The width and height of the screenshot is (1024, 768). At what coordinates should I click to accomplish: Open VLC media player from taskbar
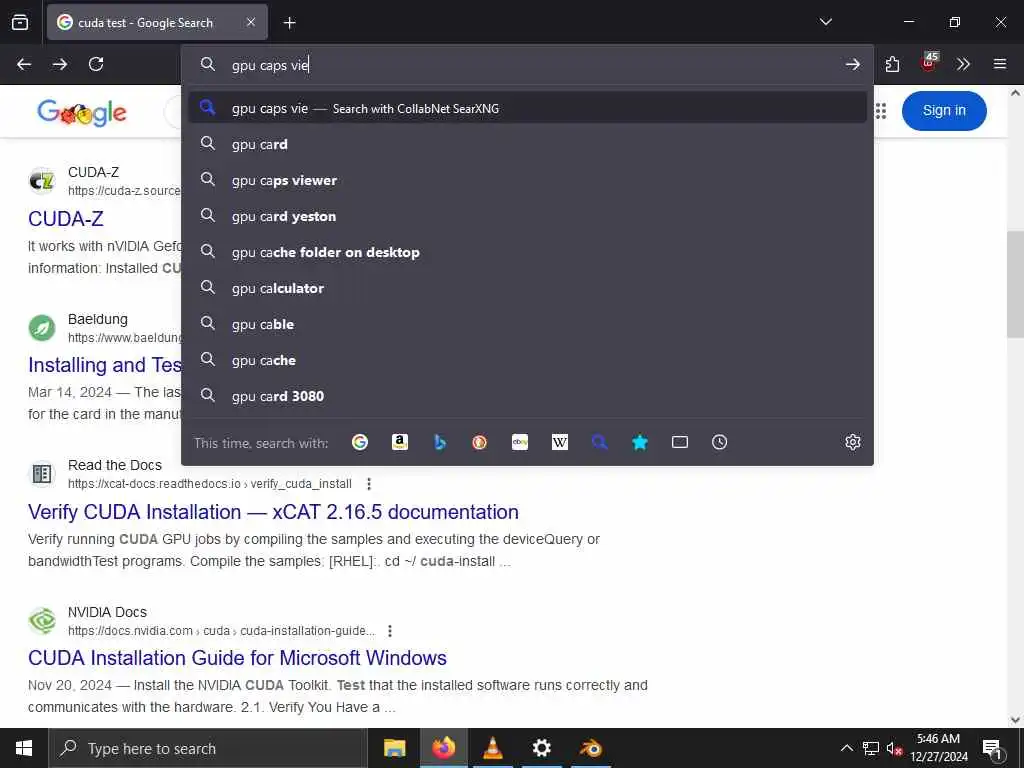[x=492, y=748]
